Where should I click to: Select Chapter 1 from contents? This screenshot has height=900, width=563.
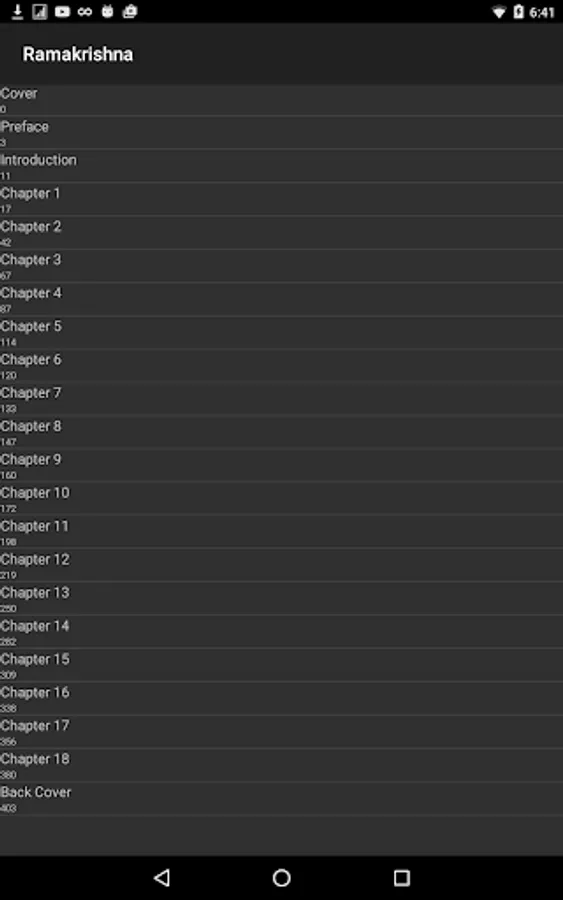tap(281, 200)
